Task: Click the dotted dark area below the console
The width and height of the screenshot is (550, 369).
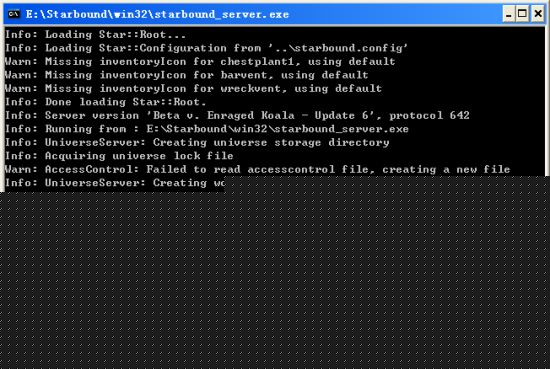Action: click(275, 281)
